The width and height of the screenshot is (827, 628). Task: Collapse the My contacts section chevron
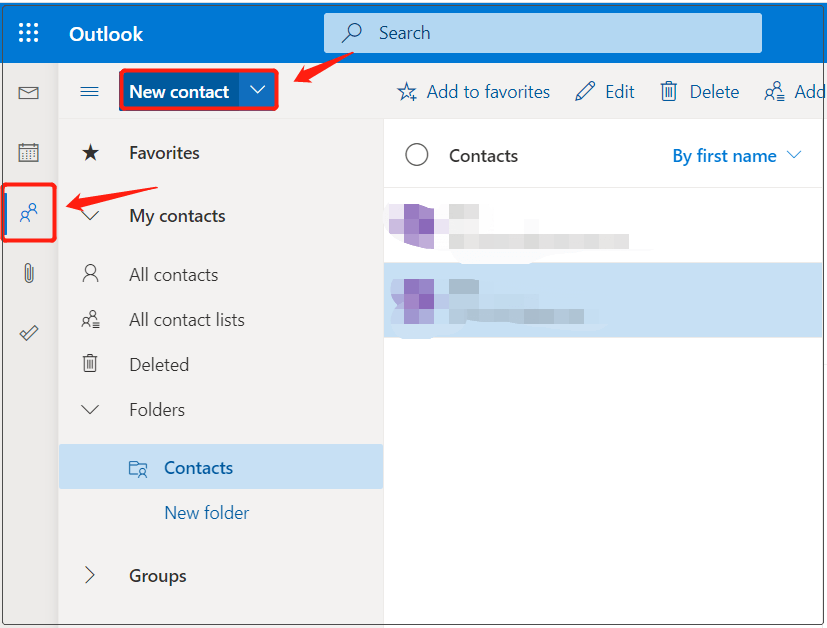tap(90, 215)
